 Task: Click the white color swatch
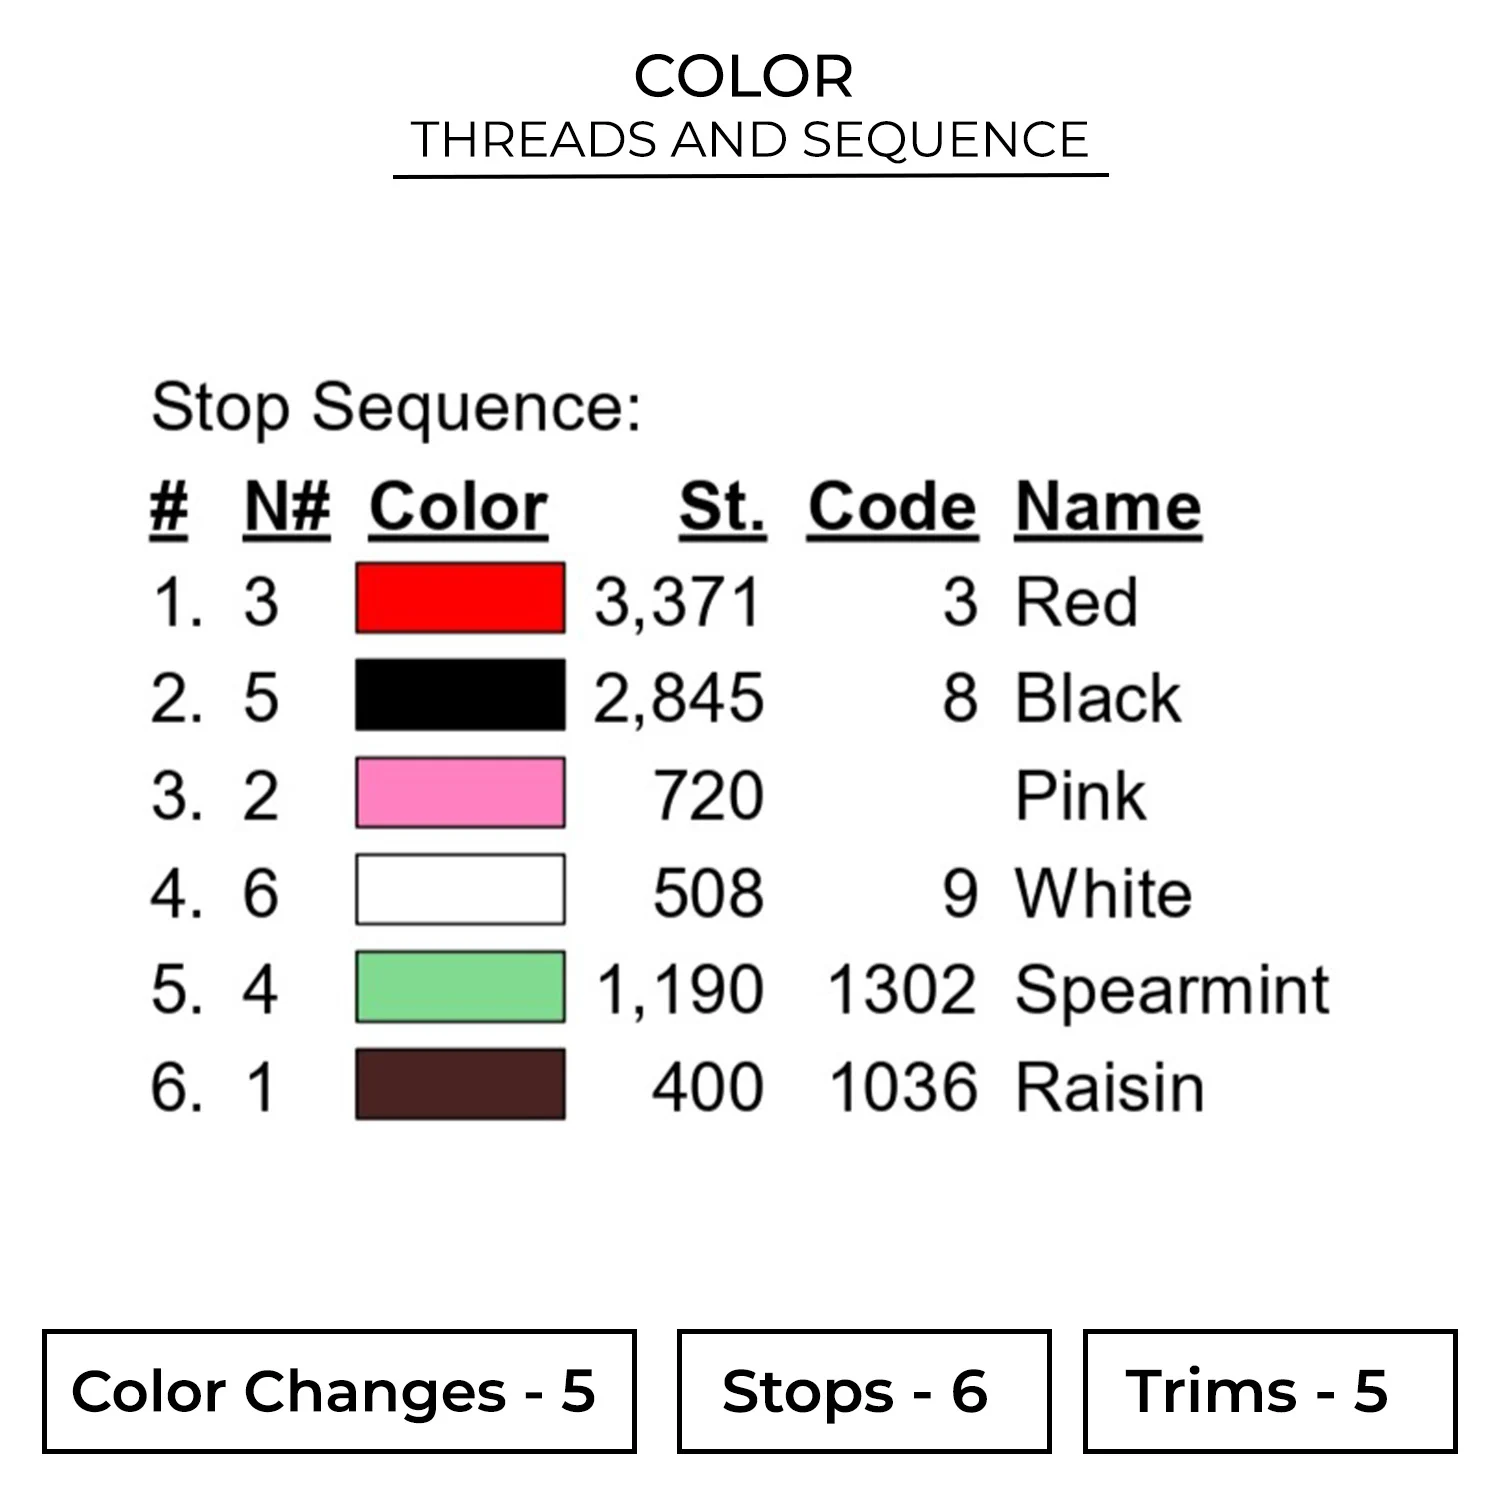(x=460, y=889)
